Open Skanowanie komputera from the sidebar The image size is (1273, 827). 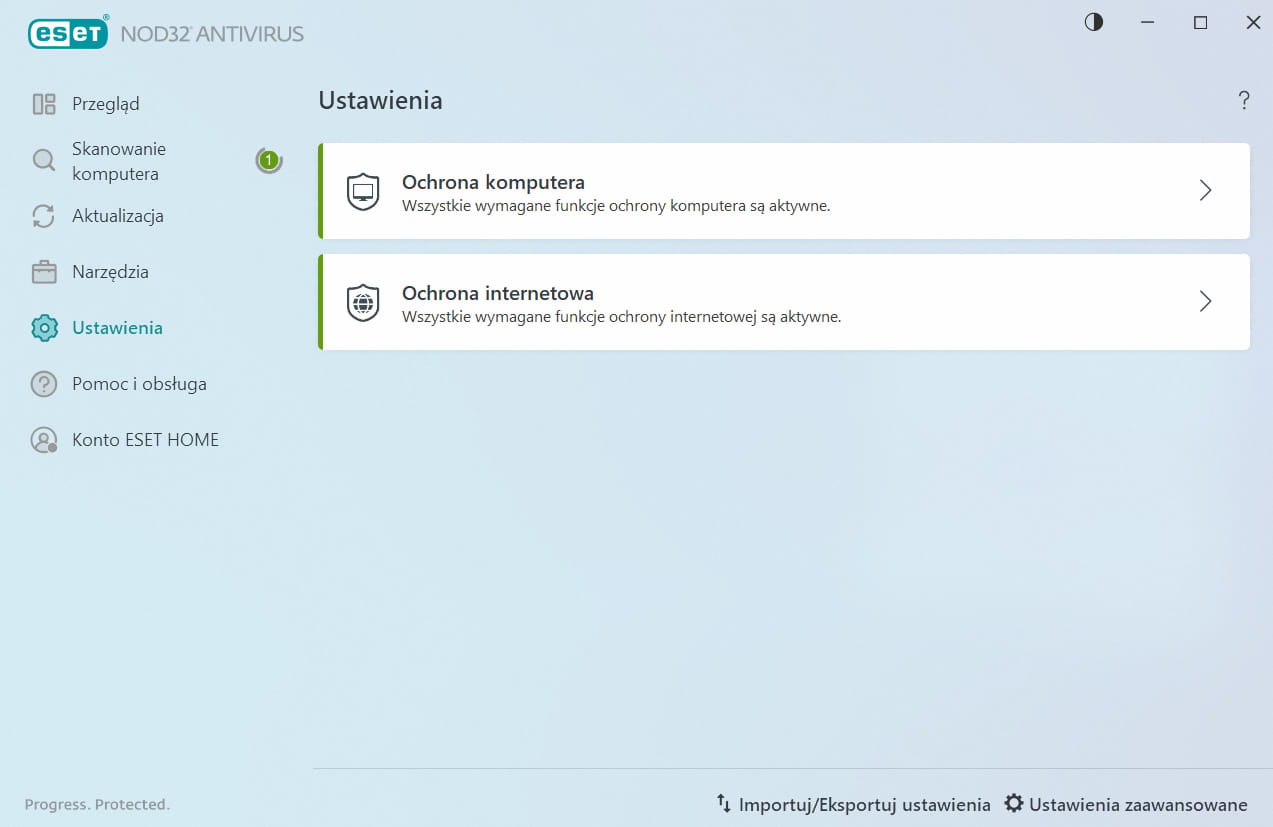click(x=118, y=161)
